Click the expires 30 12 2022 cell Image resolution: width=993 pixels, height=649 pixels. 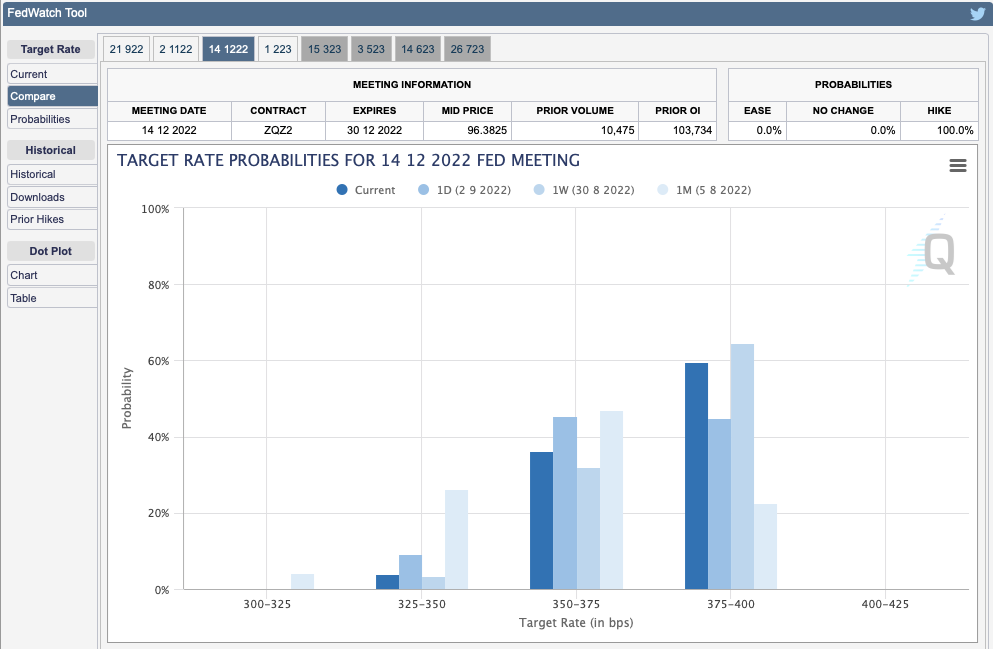[x=374, y=130]
